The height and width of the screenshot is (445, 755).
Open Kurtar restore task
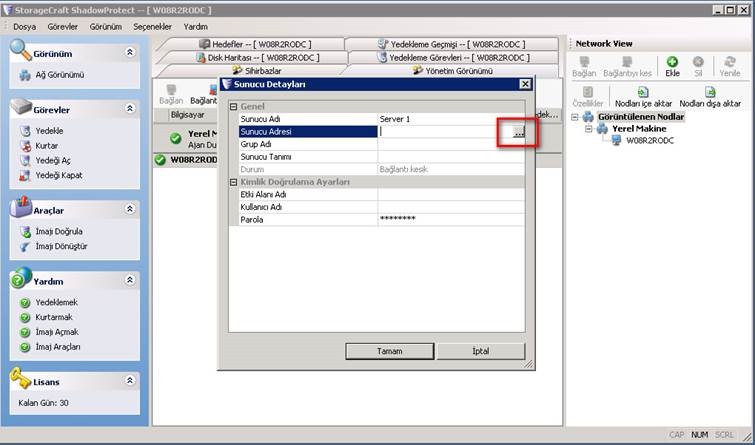point(47,145)
